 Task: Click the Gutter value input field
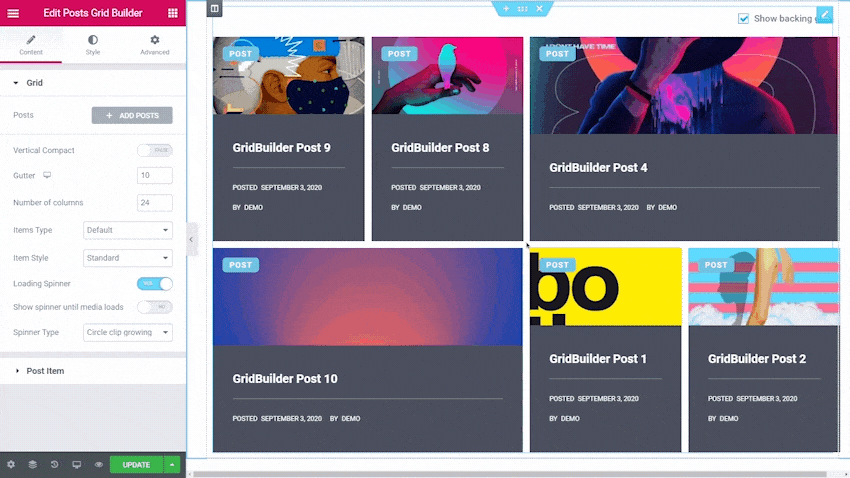coord(155,175)
